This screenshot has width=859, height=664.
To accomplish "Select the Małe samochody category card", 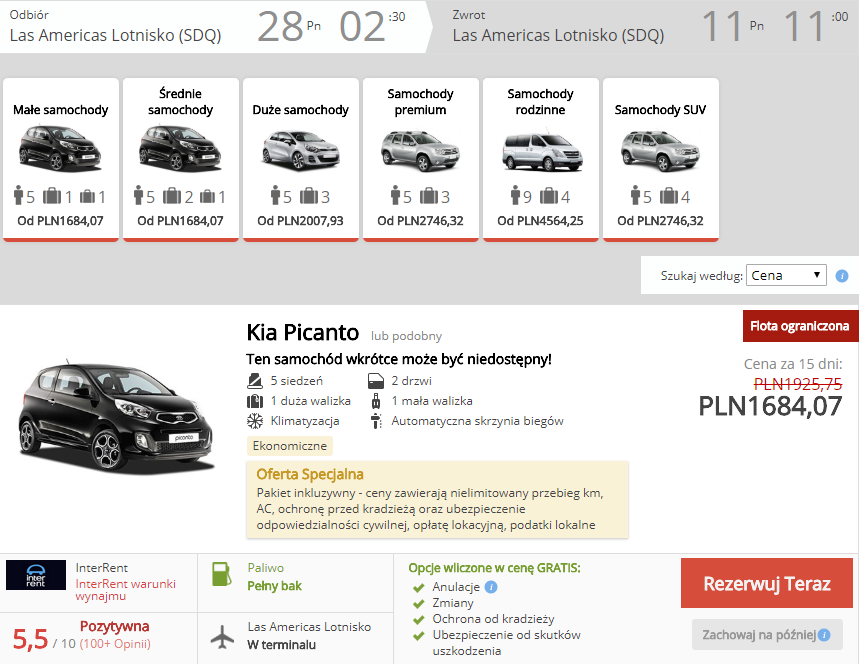I will pyautogui.click(x=61, y=159).
